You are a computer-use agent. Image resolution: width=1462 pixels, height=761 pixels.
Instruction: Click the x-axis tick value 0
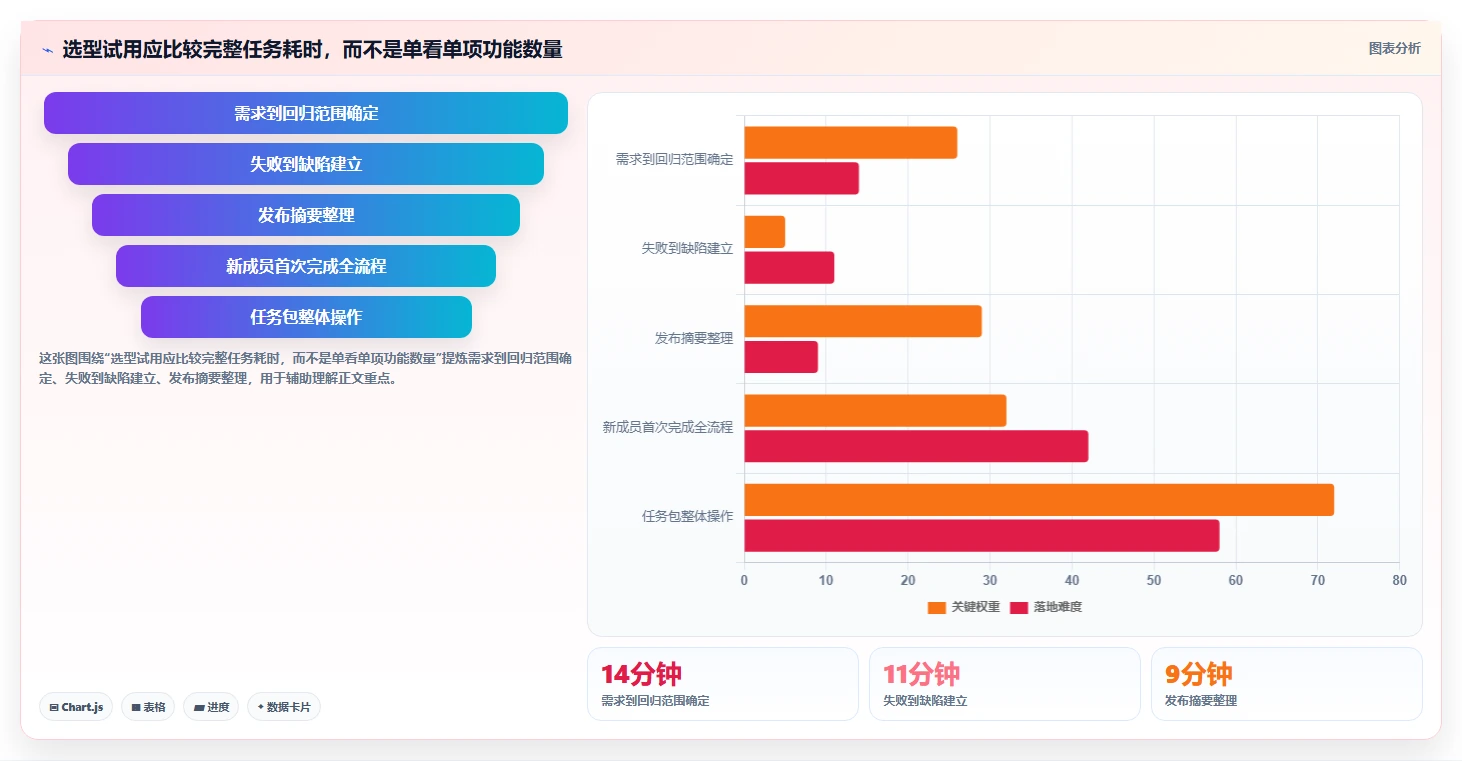coord(744,580)
